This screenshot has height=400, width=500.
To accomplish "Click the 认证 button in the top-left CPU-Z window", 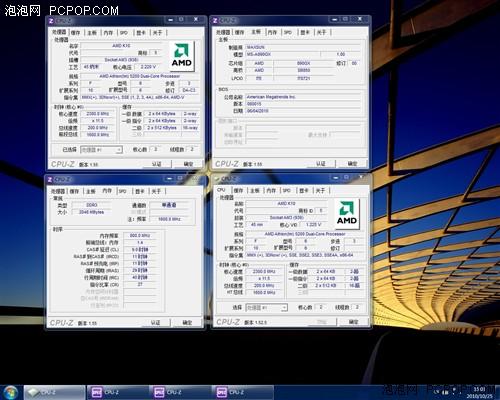I will click(157, 164).
